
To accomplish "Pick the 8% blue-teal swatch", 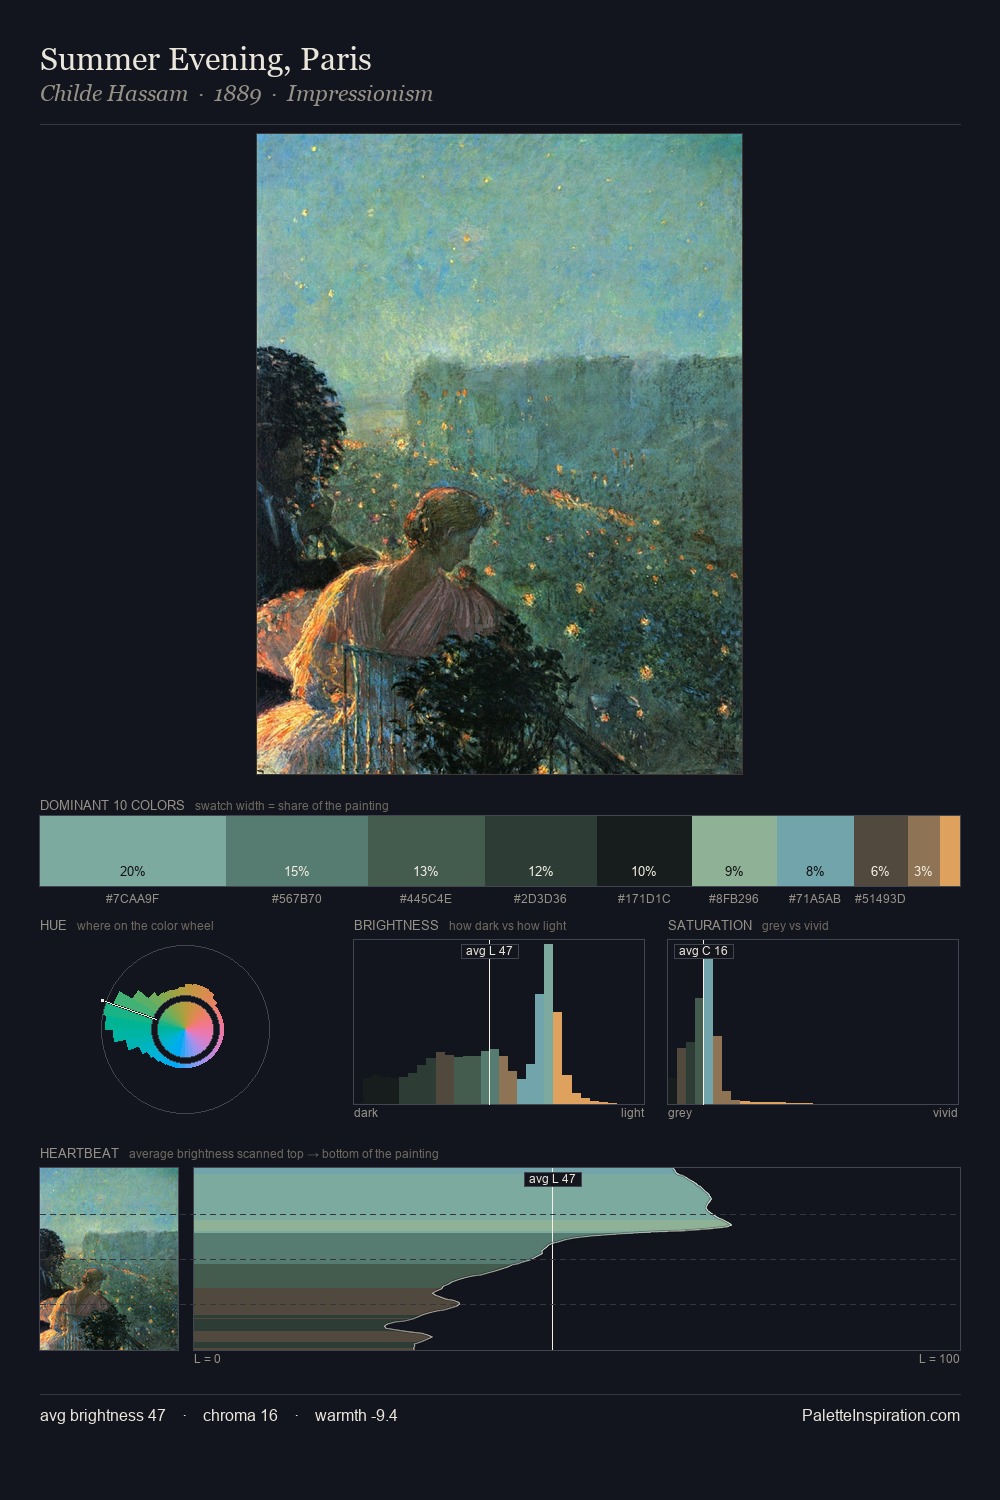I will point(815,851).
